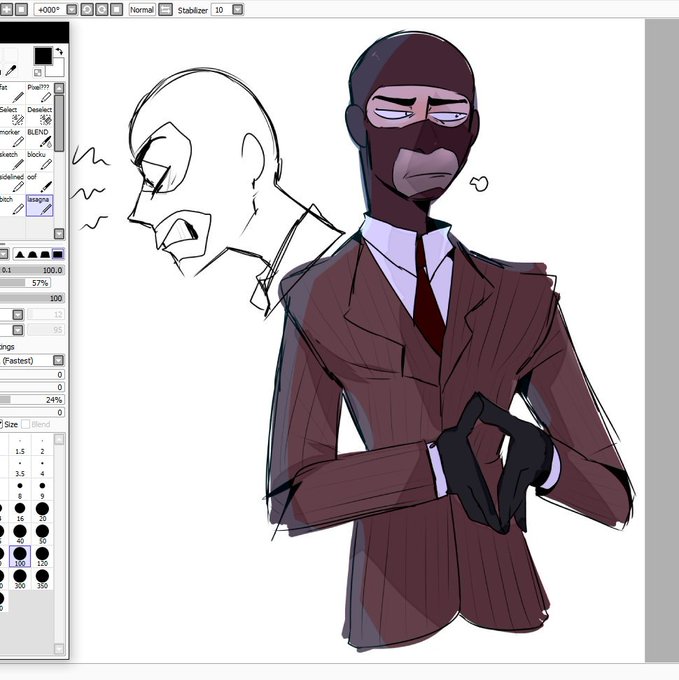Select the sketch brush tool
679x680 pixels.
click(x=12, y=160)
